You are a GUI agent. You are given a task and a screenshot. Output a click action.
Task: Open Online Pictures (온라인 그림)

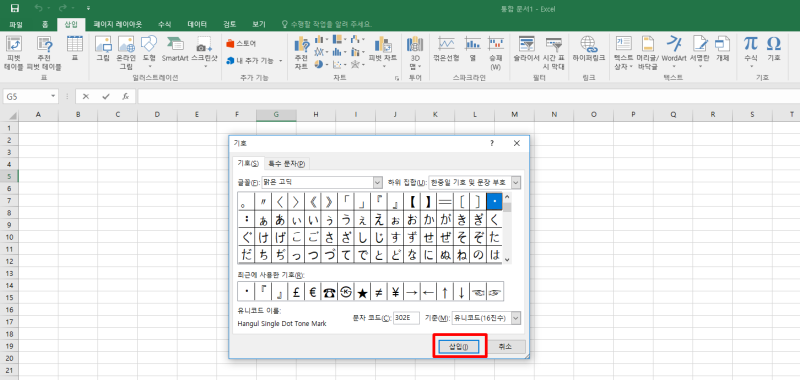coord(126,53)
